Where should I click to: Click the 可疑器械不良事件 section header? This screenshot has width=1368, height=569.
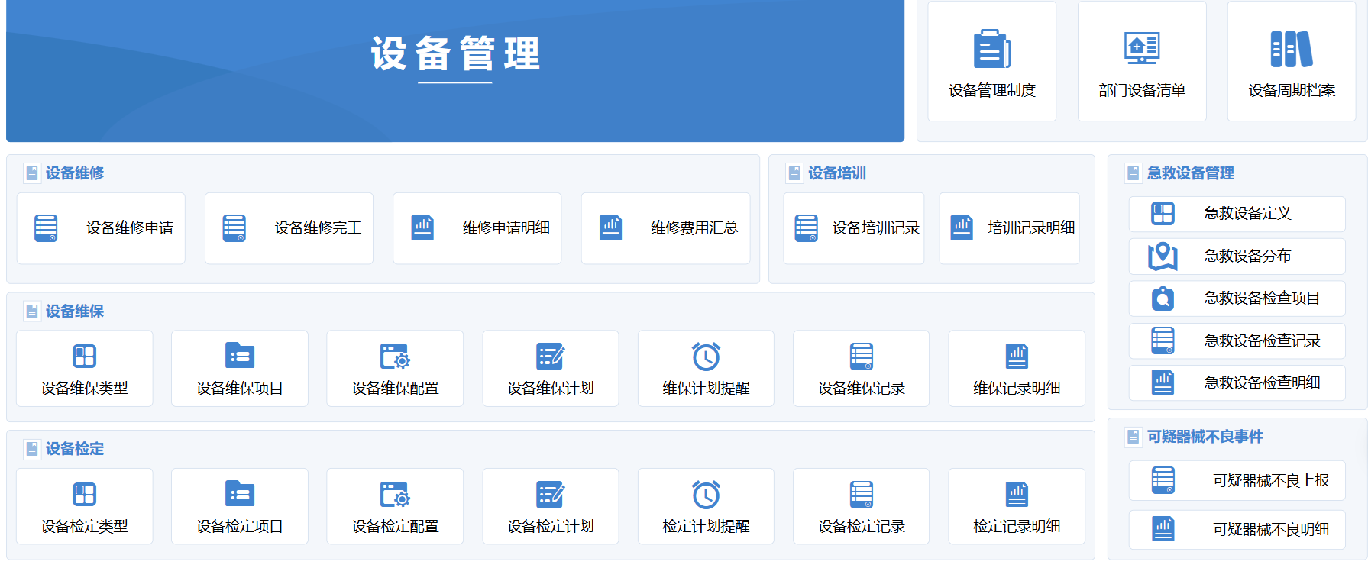pos(1205,437)
